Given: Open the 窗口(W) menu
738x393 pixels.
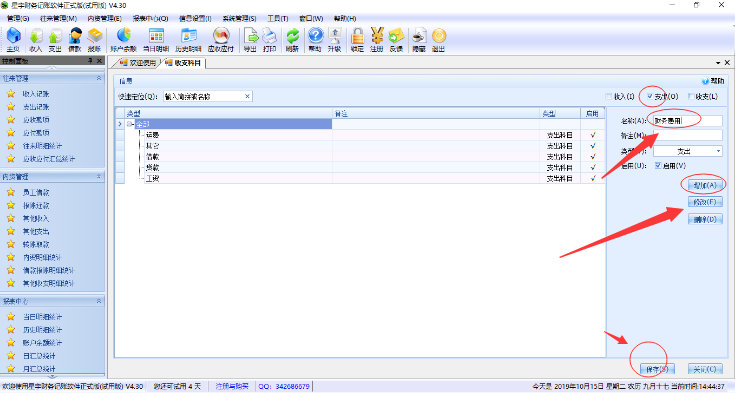Looking at the screenshot, I should pyautogui.click(x=311, y=18).
